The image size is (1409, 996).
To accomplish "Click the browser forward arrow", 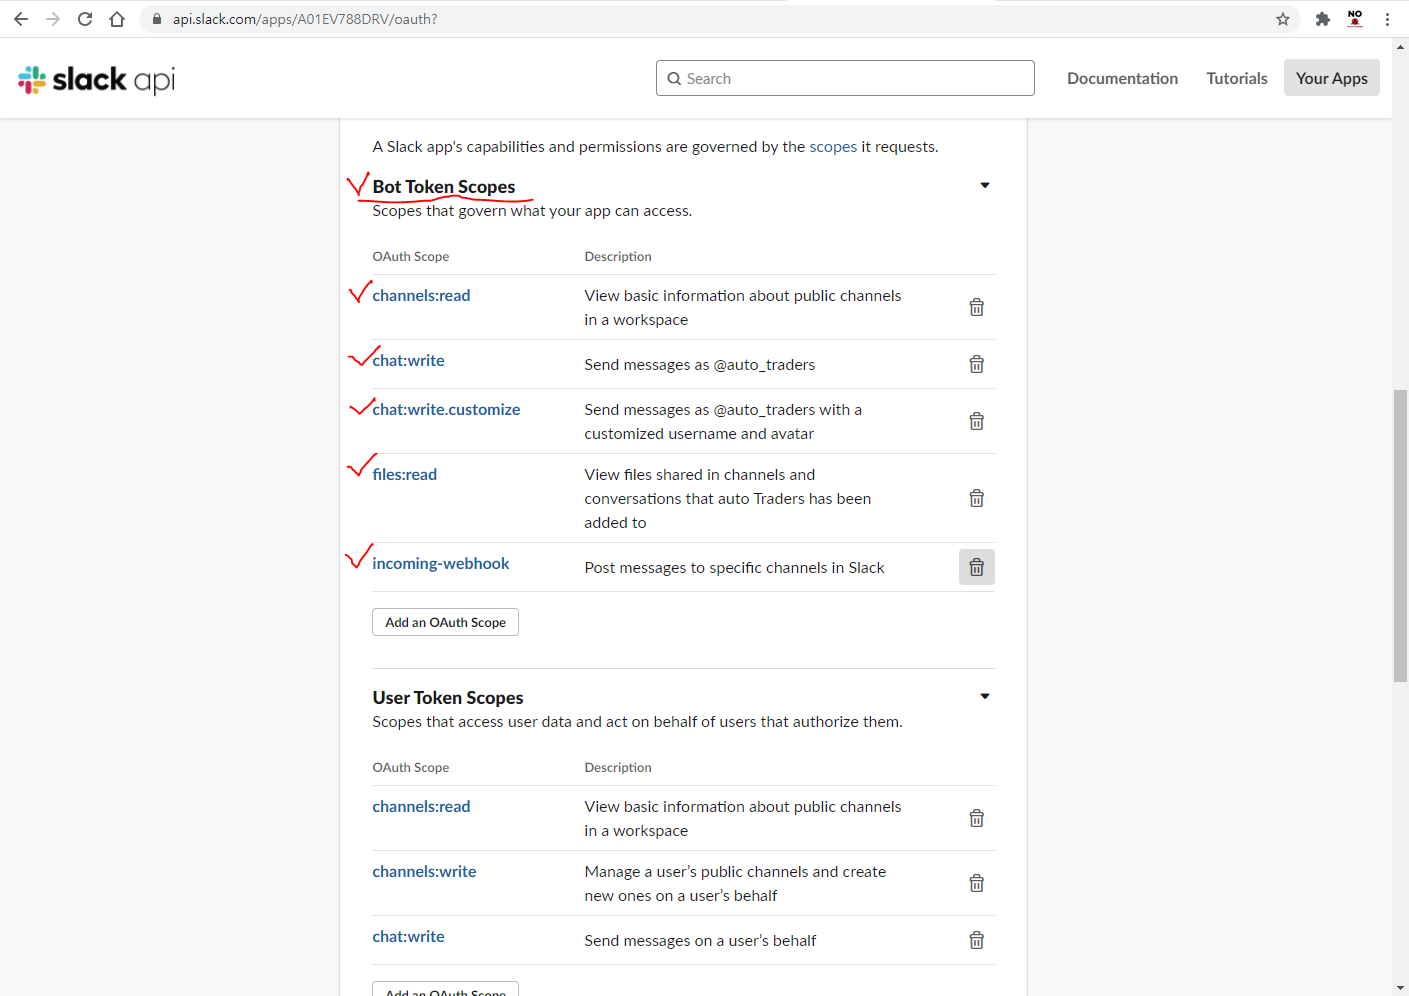I will pos(53,19).
